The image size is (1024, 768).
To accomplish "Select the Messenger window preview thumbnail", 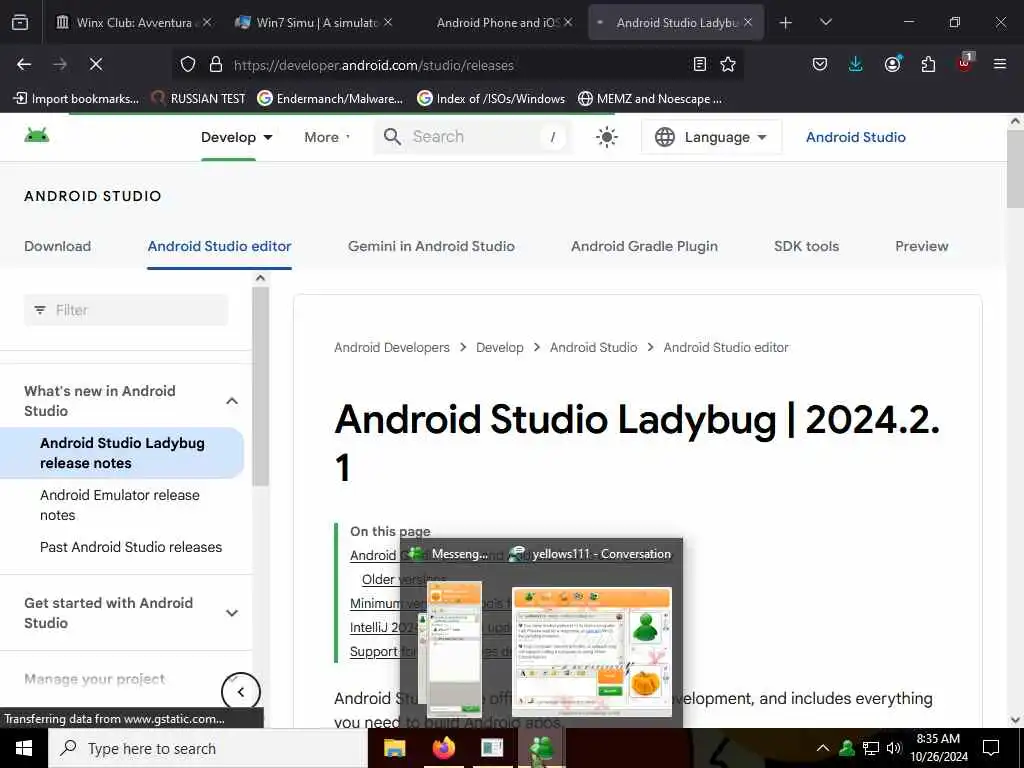I will pyautogui.click(x=454, y=650).
